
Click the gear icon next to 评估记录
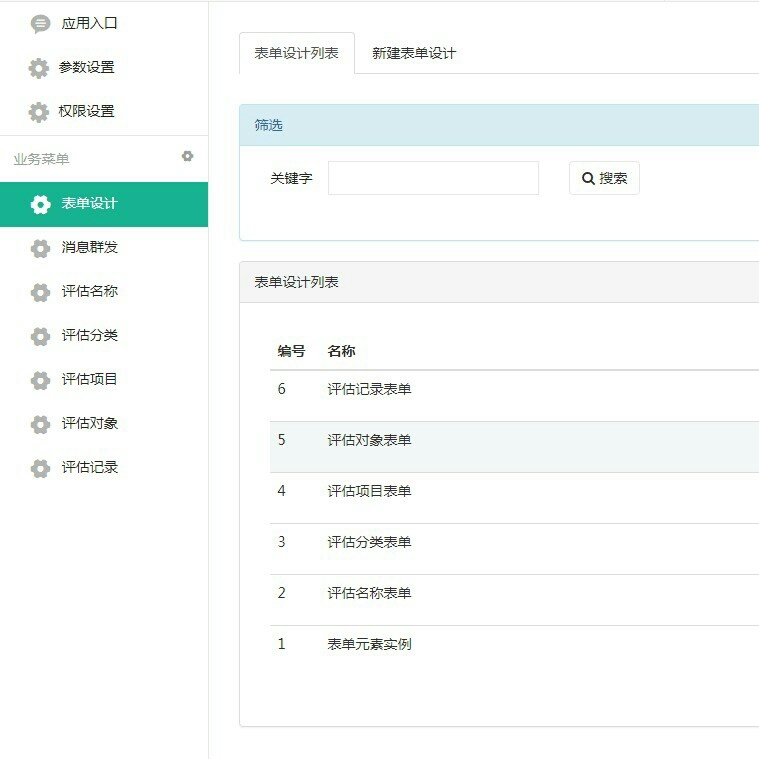[x=40, y=468]
